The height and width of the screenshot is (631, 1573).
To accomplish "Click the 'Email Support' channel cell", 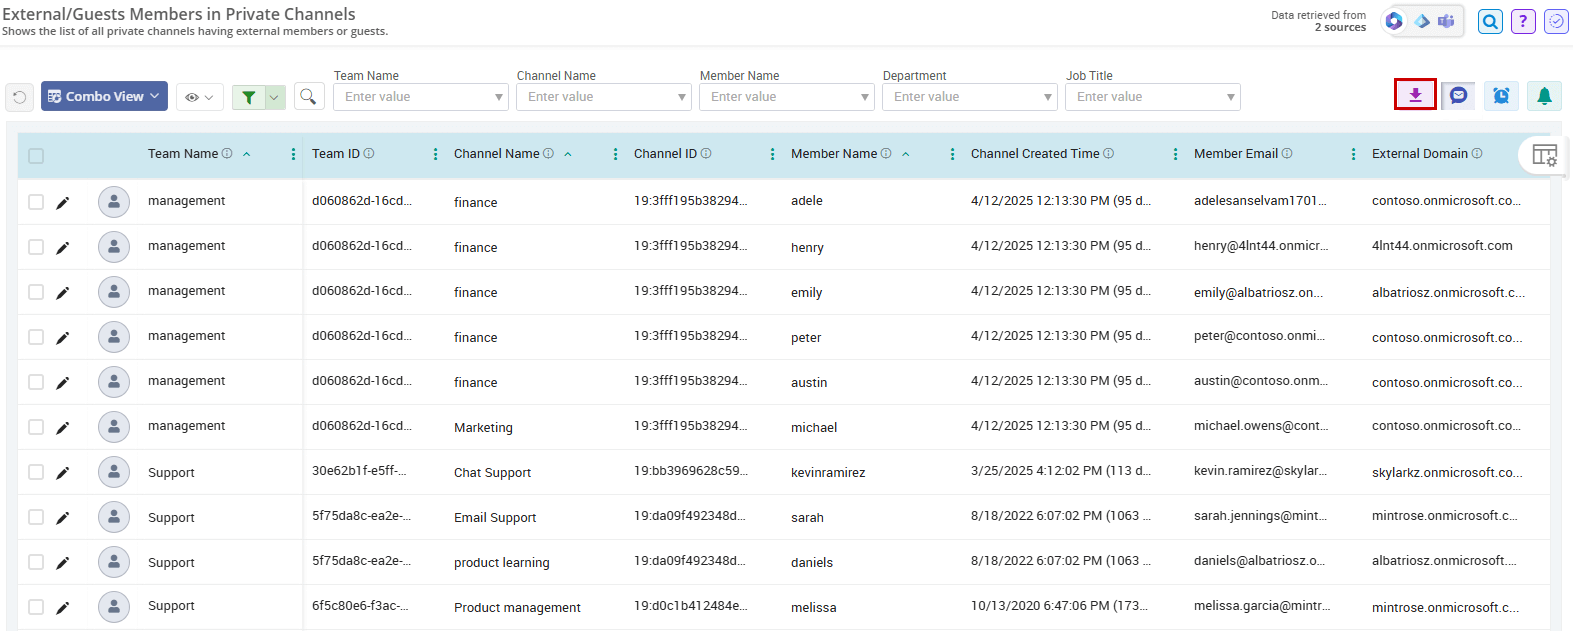I will pyautogui.click(x=495, y=518).
